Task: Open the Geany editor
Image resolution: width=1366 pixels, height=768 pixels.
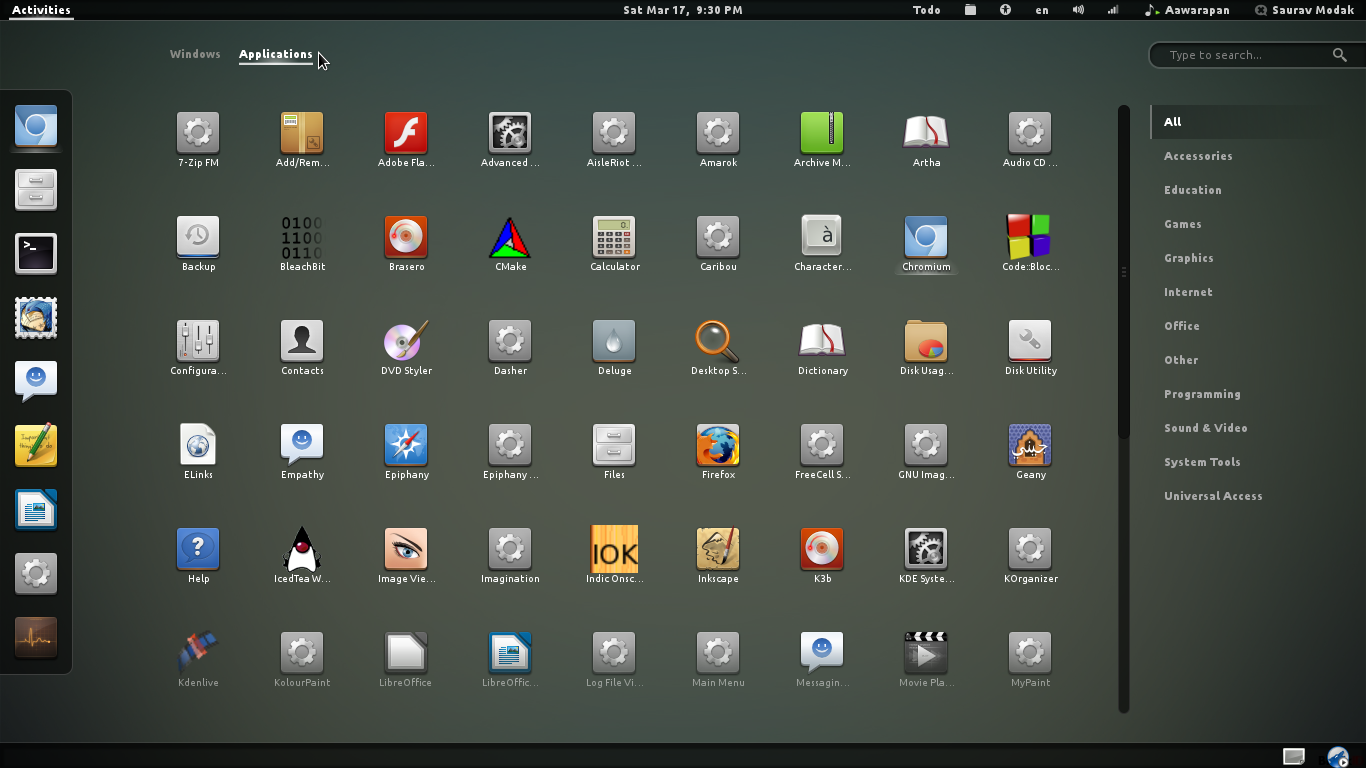Action: 1029,444
